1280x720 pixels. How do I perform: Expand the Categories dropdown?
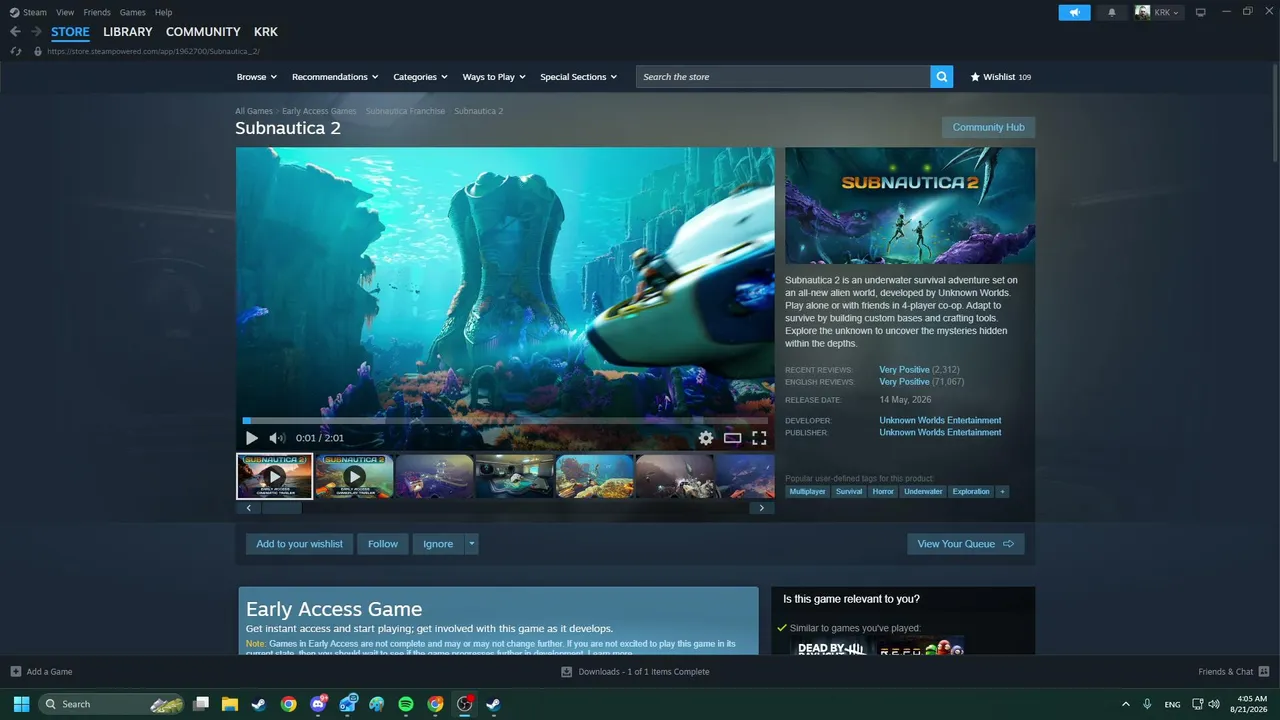420,77
